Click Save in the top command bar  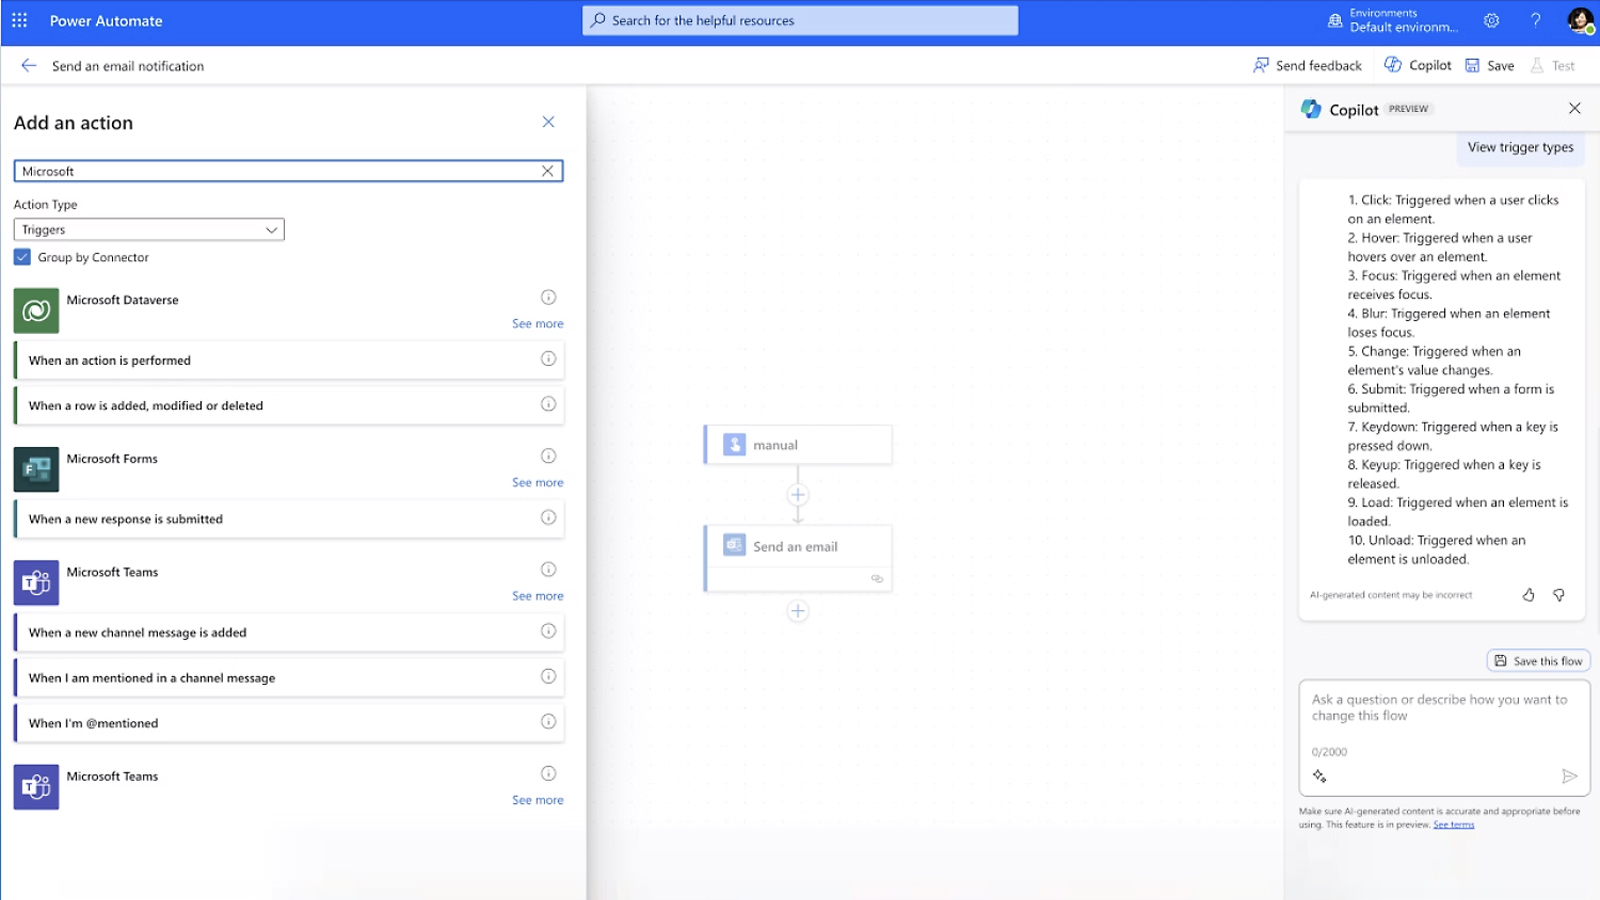(x=1489, y=66)
